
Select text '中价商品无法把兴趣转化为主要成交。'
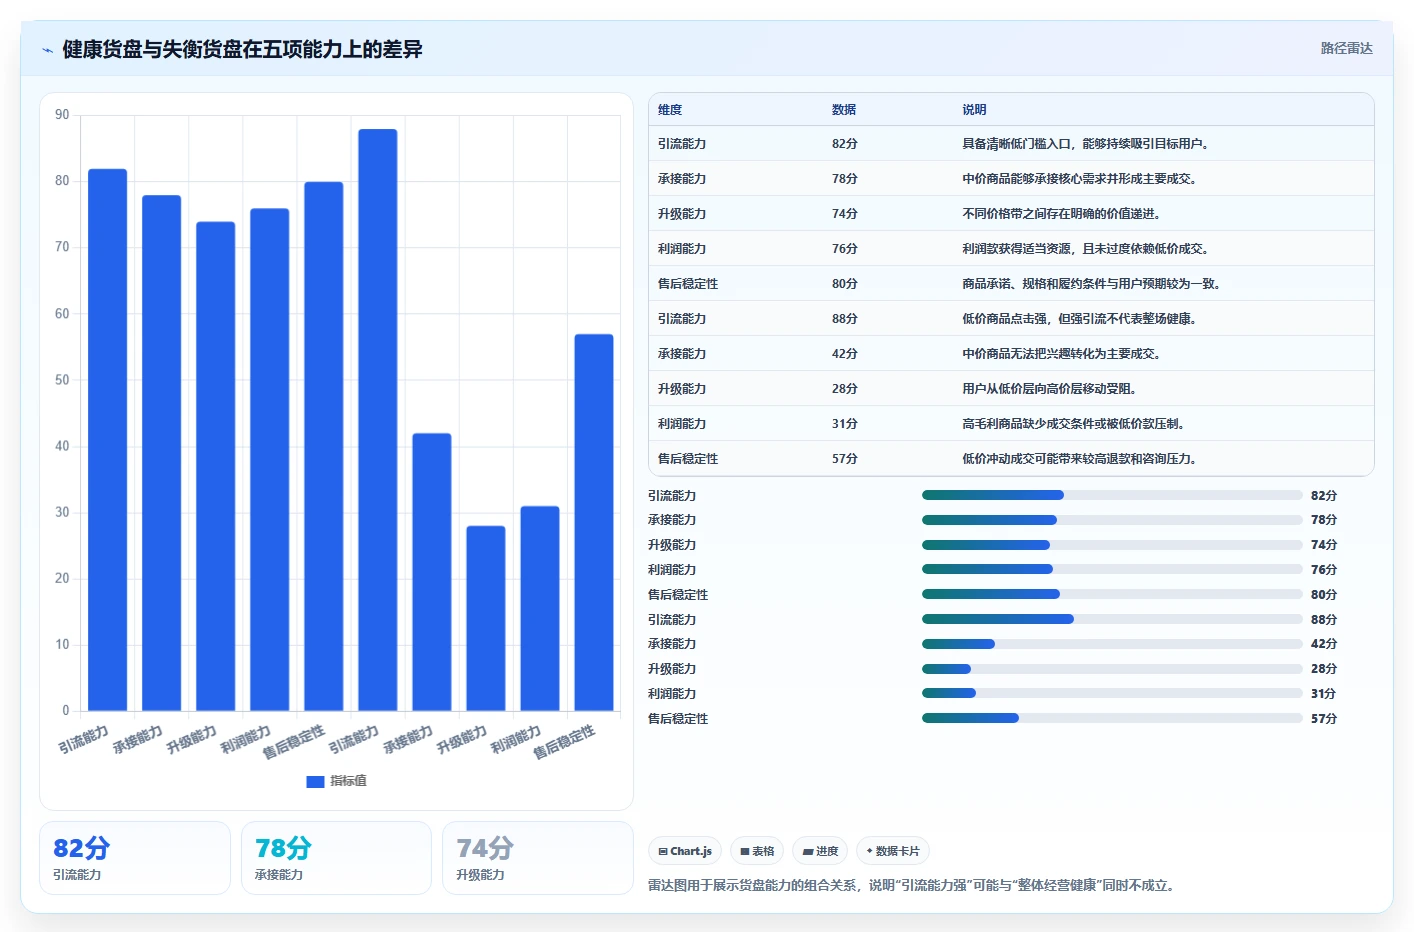coord(1062,354)
